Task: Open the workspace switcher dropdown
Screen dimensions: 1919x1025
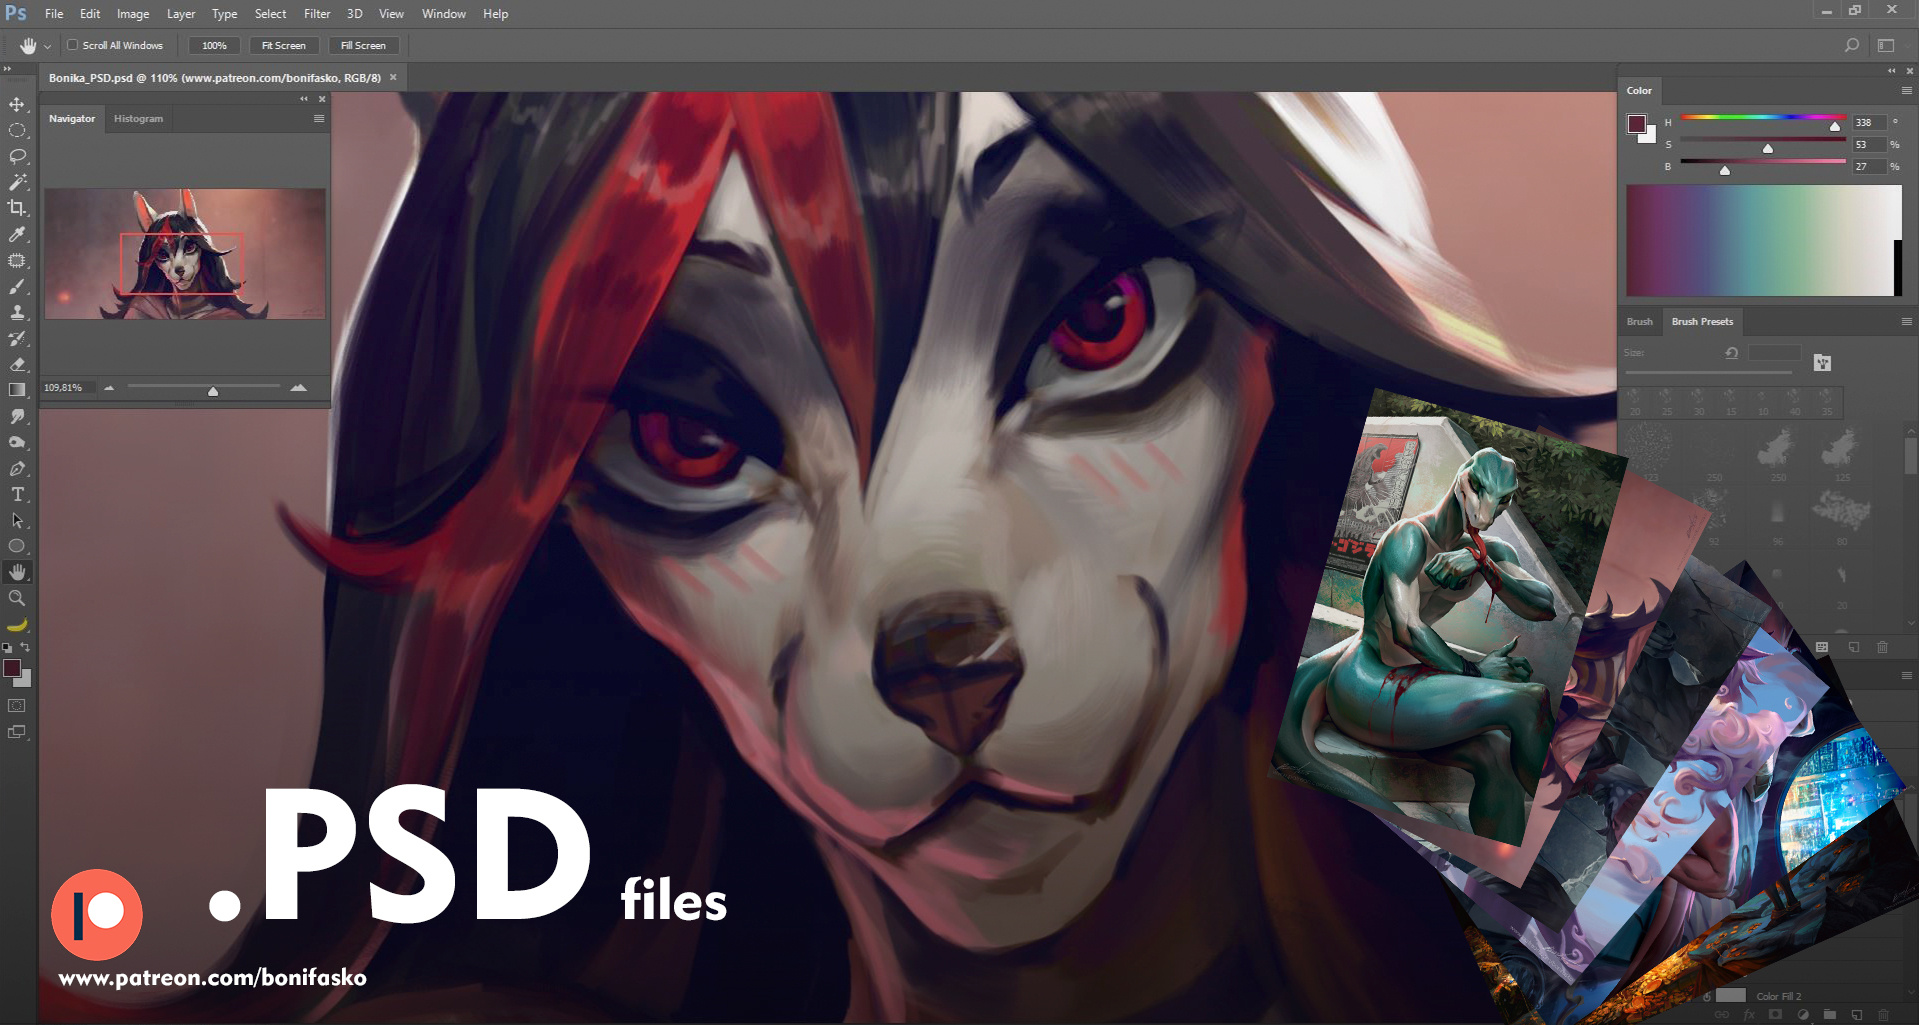Action: pos(1886,45)
